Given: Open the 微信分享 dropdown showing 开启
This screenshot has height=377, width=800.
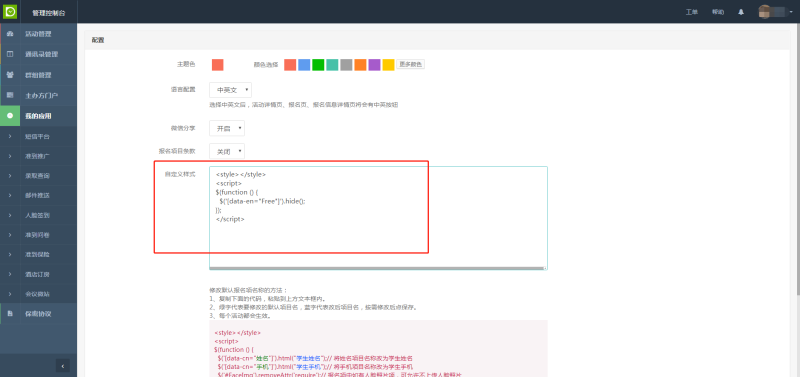Looking at the screenshot, I should [227, 128].
